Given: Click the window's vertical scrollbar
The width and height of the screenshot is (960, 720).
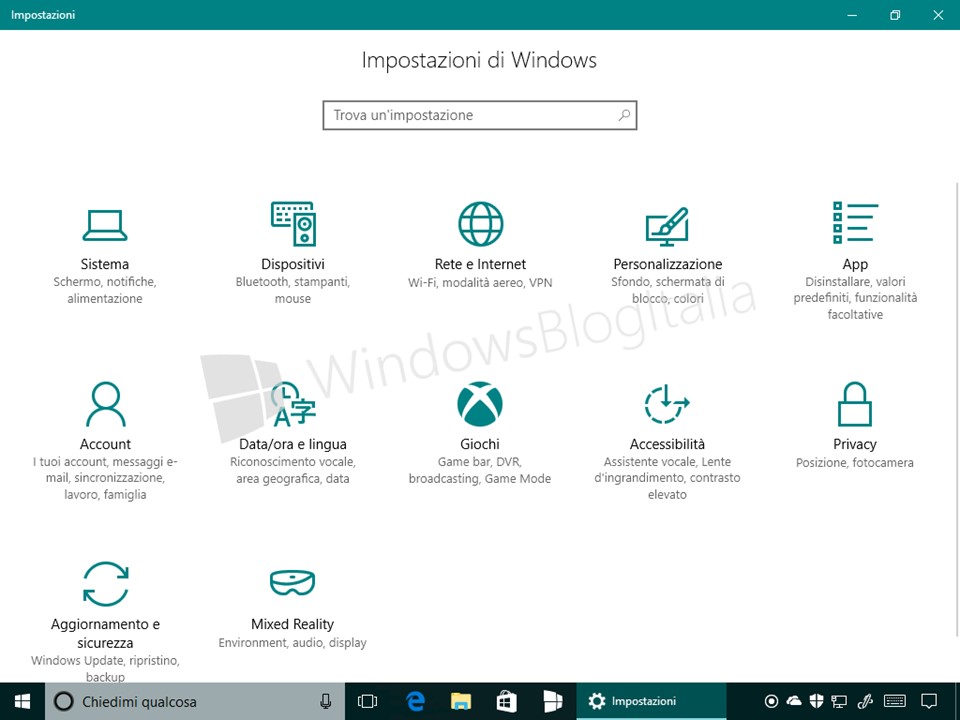Looking at the screenshot, I should pos(956,409).
